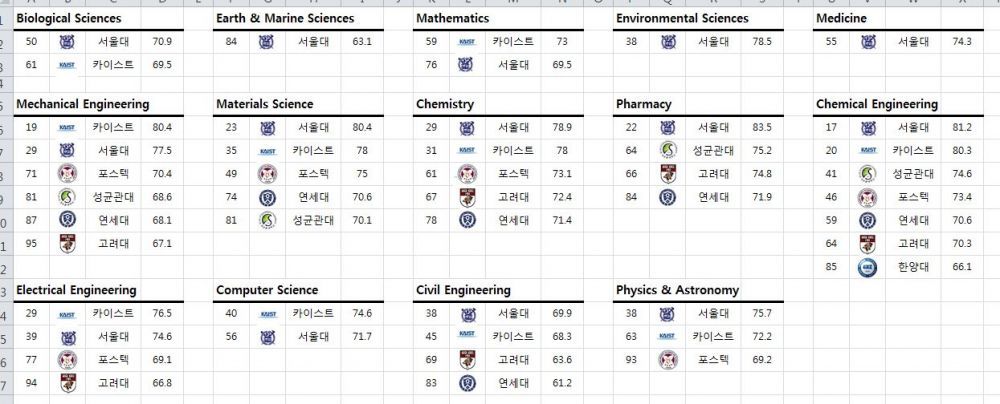
Task: Click the POSTECH logo in Physics & Astronomy
Action: (x=667, y=359)
